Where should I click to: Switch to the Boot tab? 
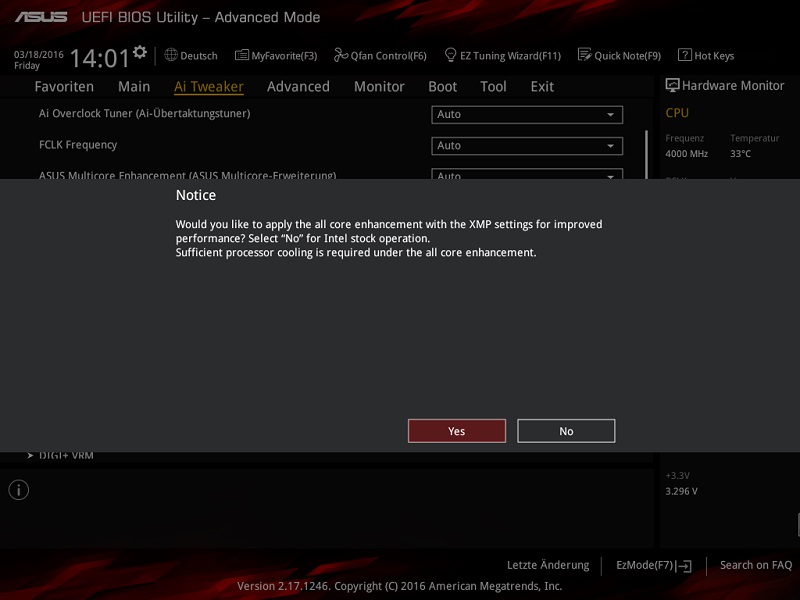[442, 87]
